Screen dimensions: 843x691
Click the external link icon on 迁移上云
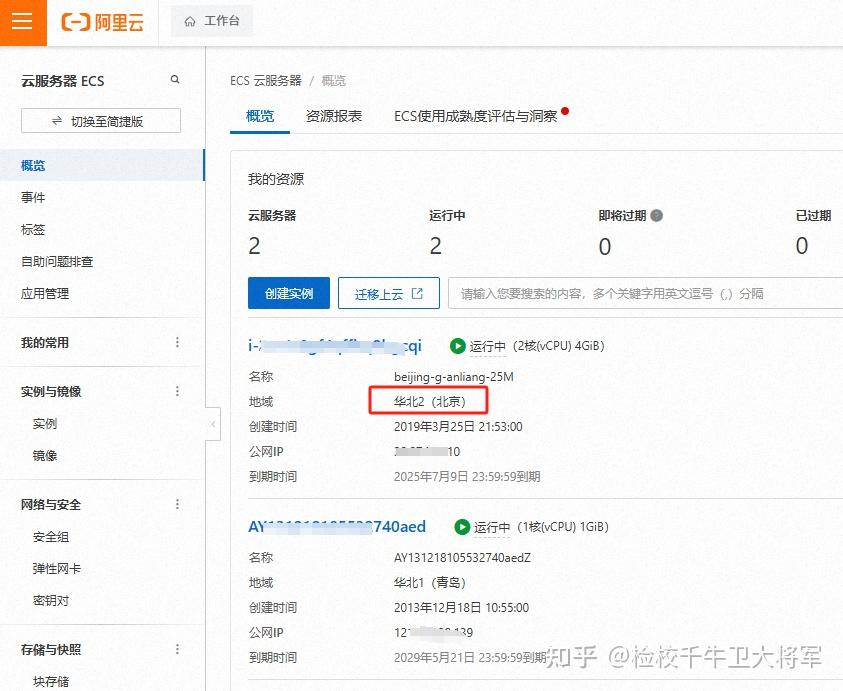(416, 293)
